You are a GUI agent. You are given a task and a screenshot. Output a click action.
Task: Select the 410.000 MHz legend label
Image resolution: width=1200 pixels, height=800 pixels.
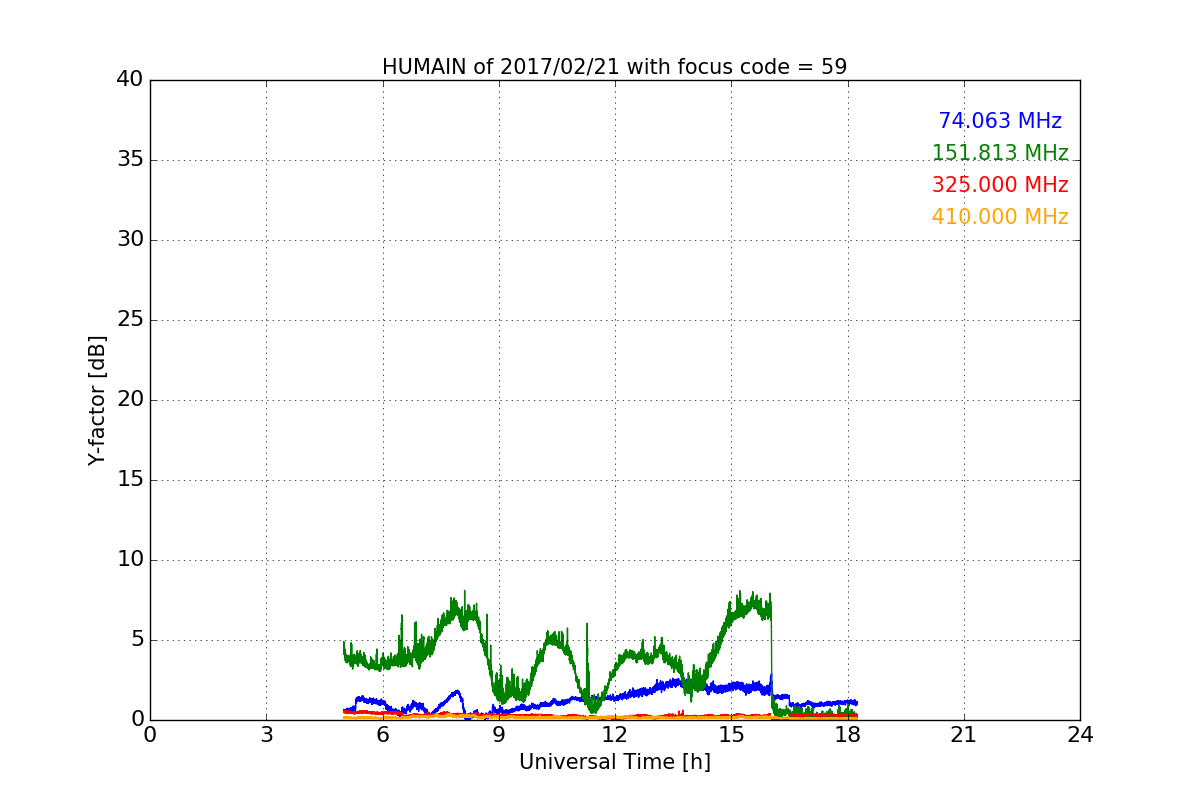[x=1000, y=217]
